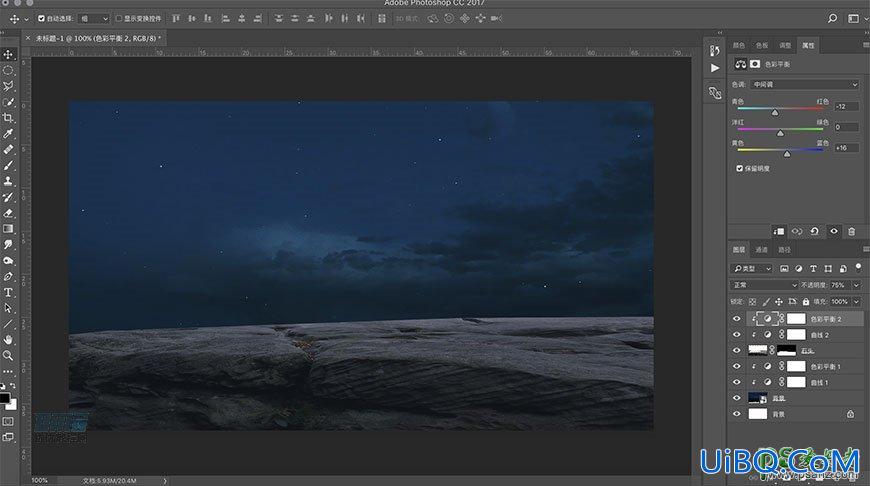Select the Elliptical Marquee tool
The height and width of the screenshot is (486, 870).
point(8,70)
